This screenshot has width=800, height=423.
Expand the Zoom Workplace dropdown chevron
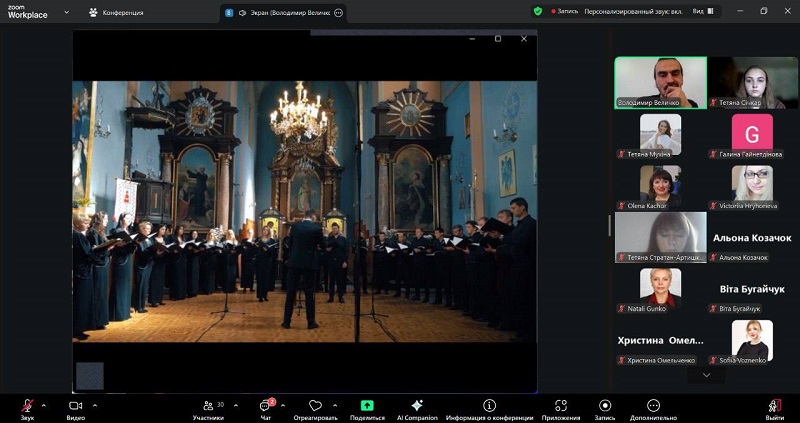tap(67, 12)
